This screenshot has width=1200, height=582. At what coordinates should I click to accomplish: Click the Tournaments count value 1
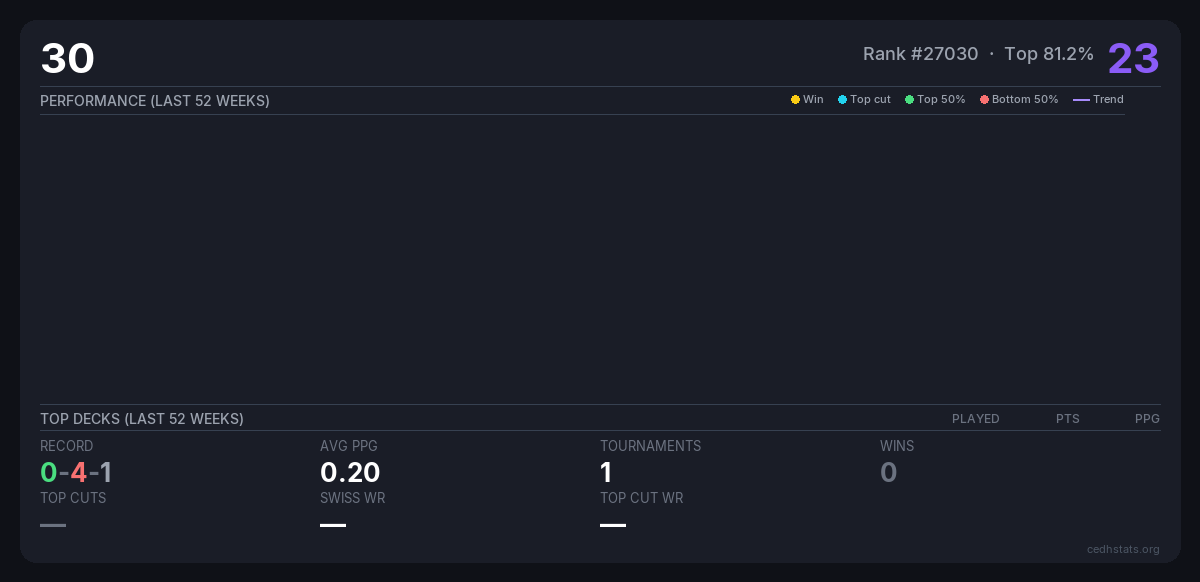[606, 472]
